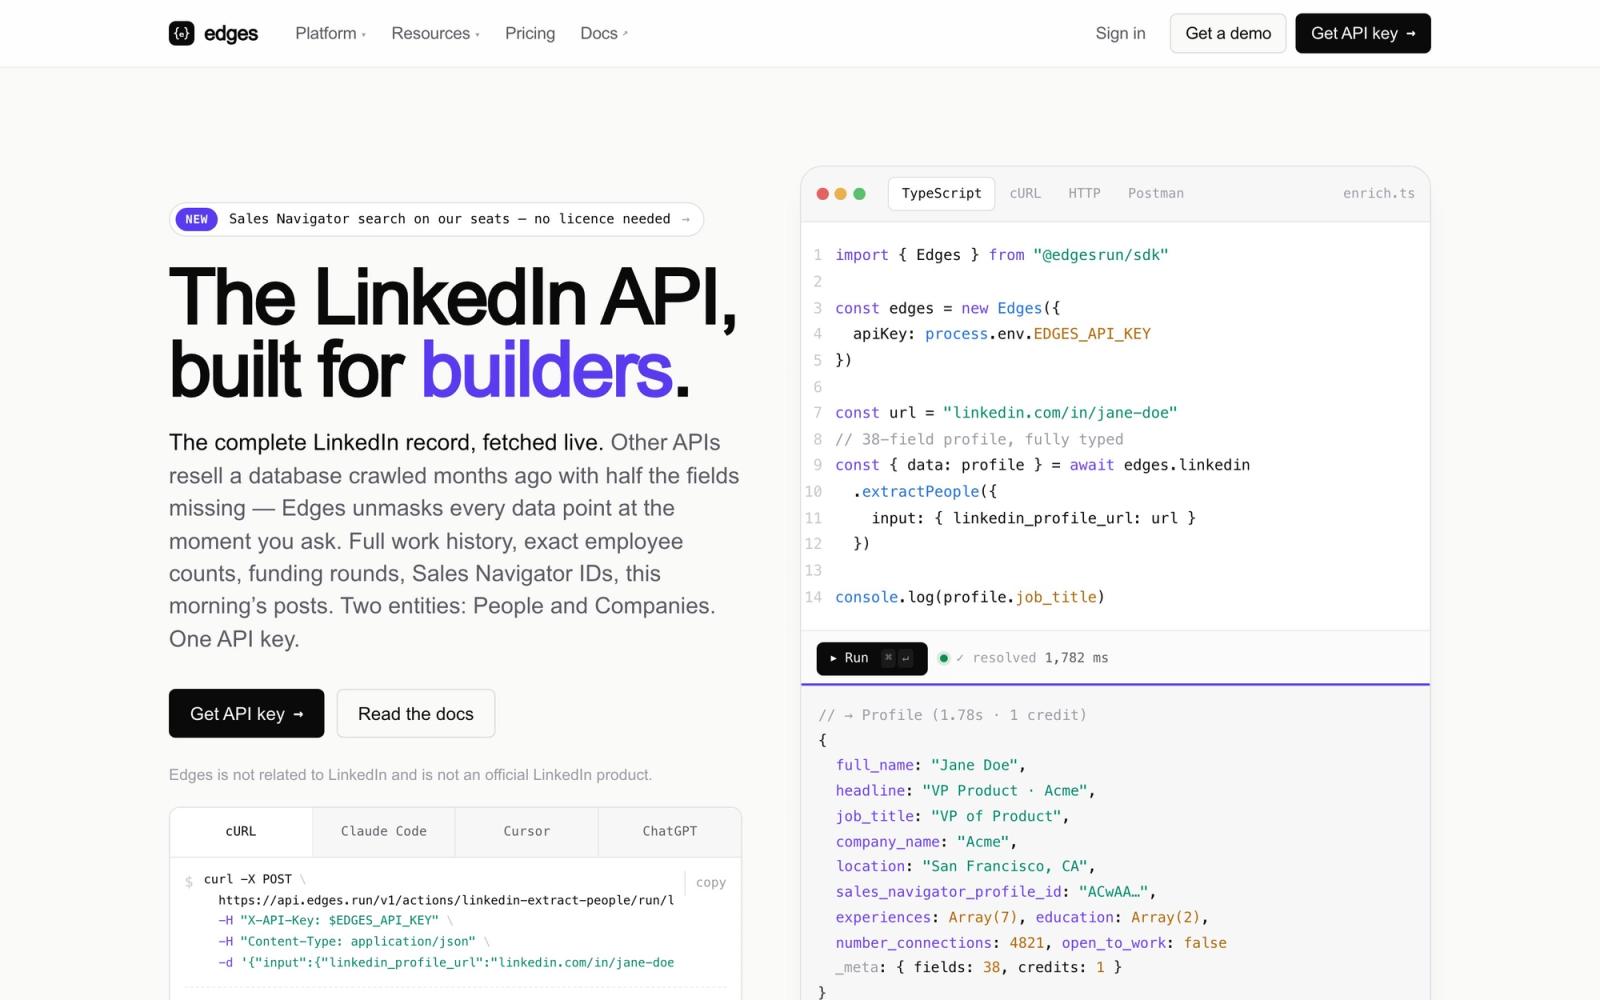
Task: Click the green resolved status indicator
Action: click(943, 658)
